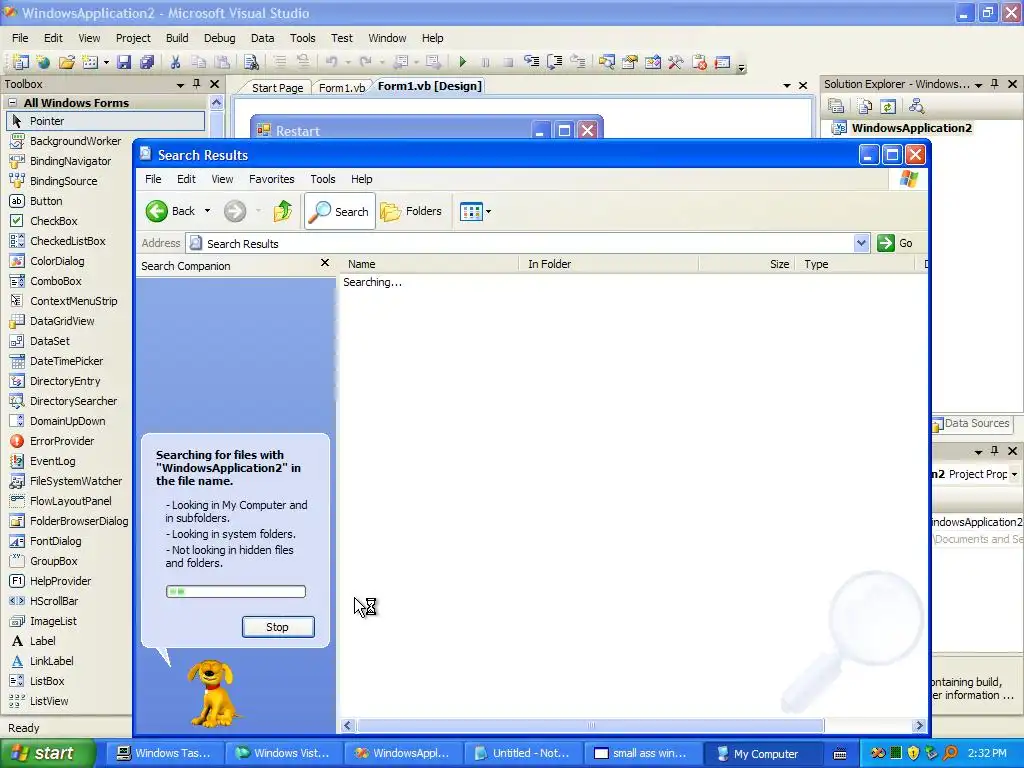This screenshot has width=1024, height=768.
Task: Open the Add New Item dropdown arrow
Action: (x=106, y=63)
